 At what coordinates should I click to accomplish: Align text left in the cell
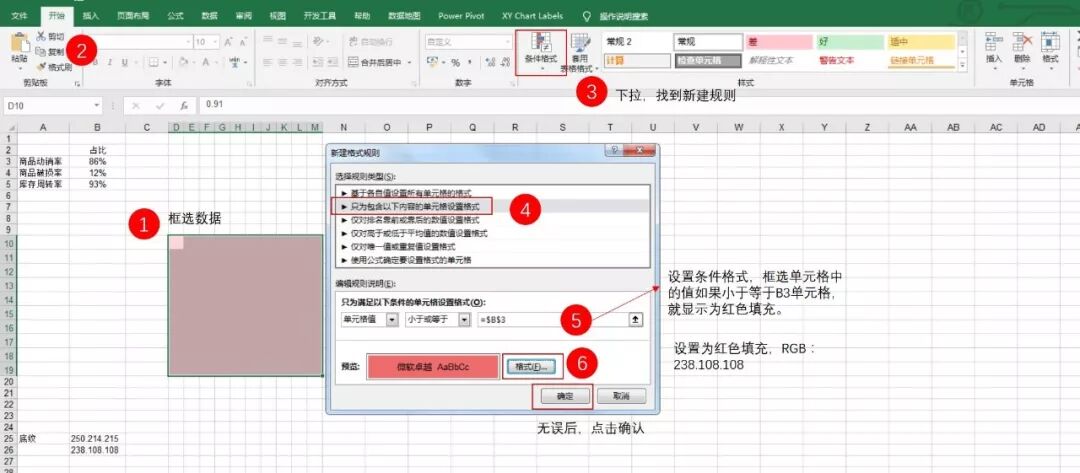coord(267,62)
